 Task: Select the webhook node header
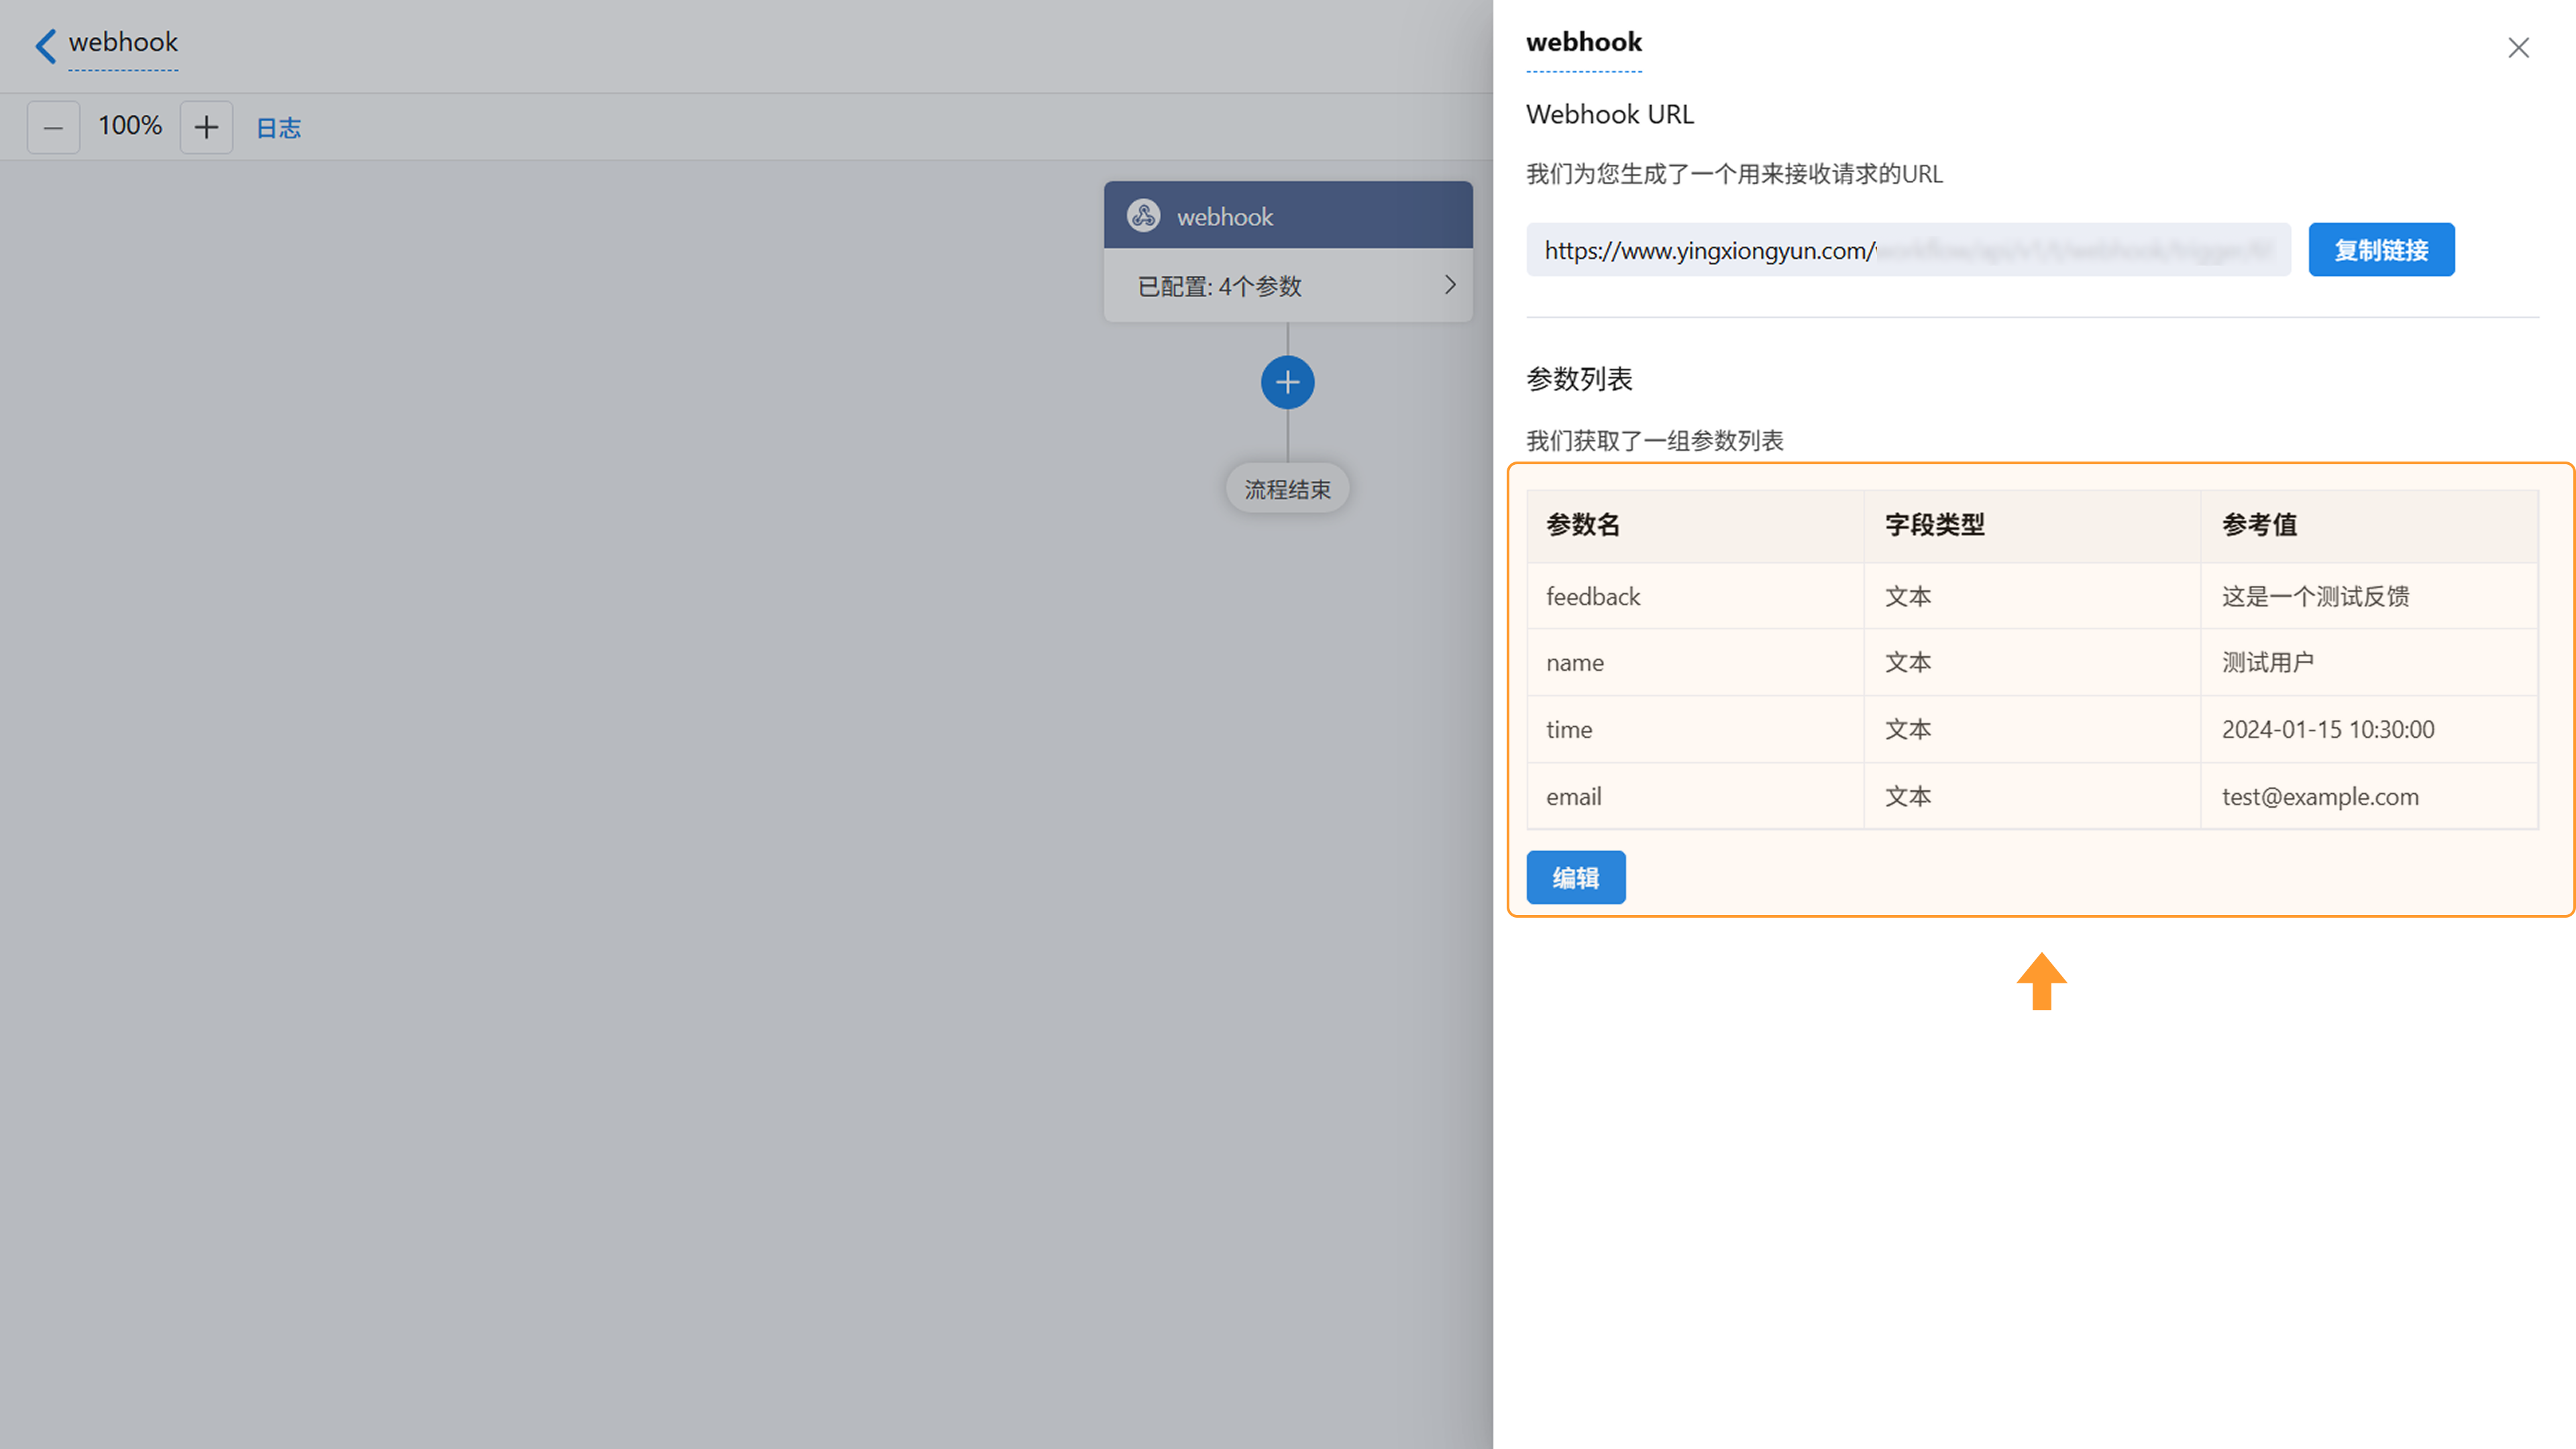[1287, 215]
